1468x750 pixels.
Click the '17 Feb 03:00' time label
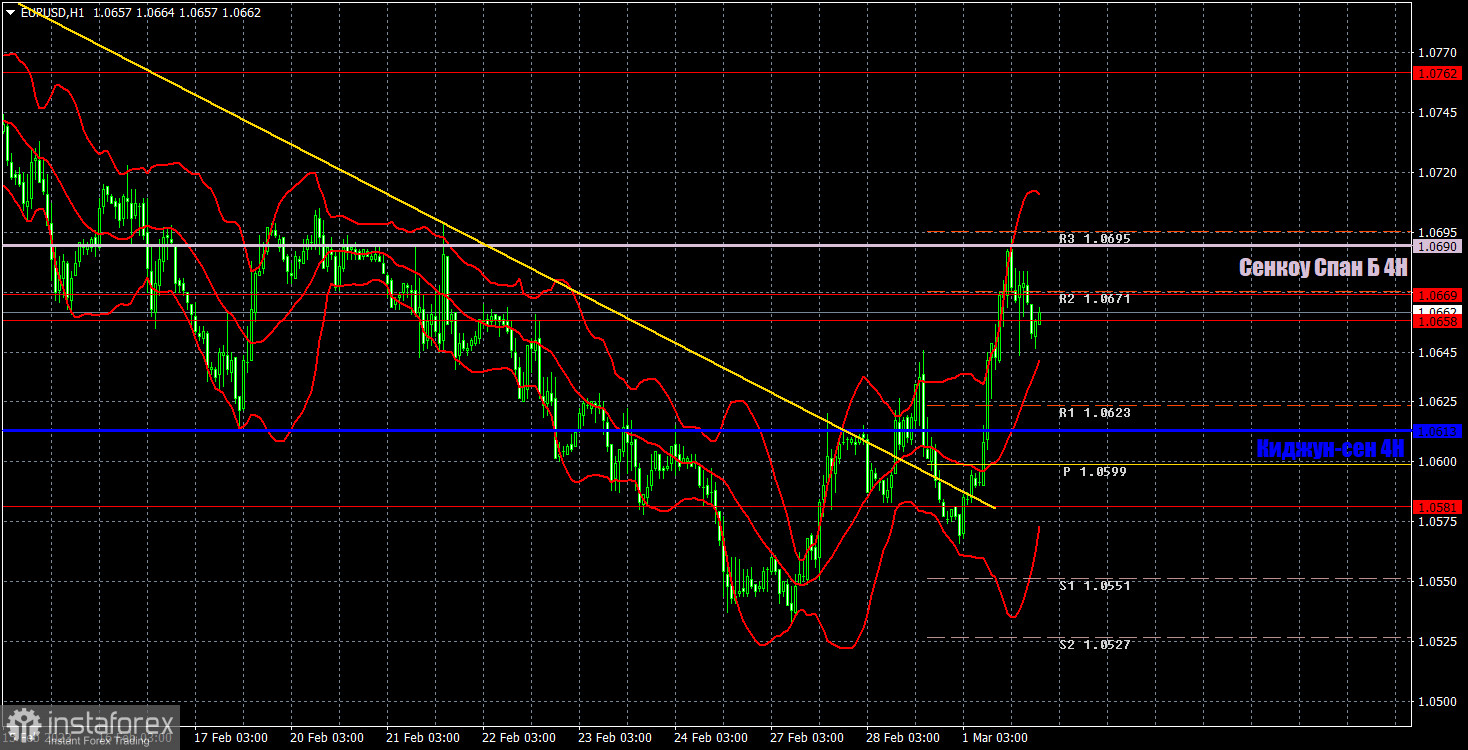[231, 738]
